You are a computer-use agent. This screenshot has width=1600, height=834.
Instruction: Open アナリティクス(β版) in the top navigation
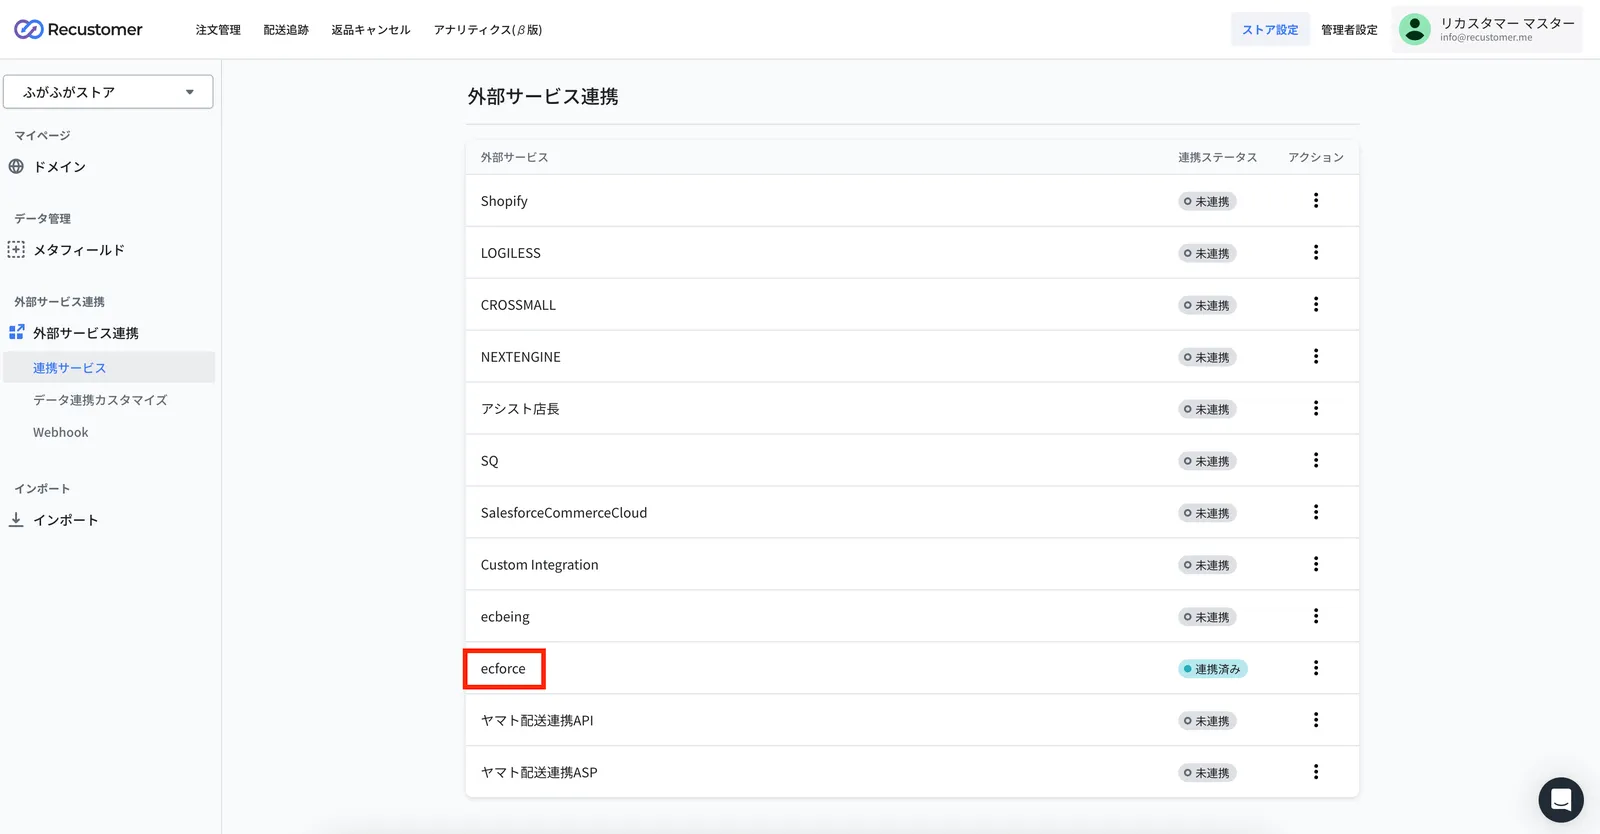[488, 30]
